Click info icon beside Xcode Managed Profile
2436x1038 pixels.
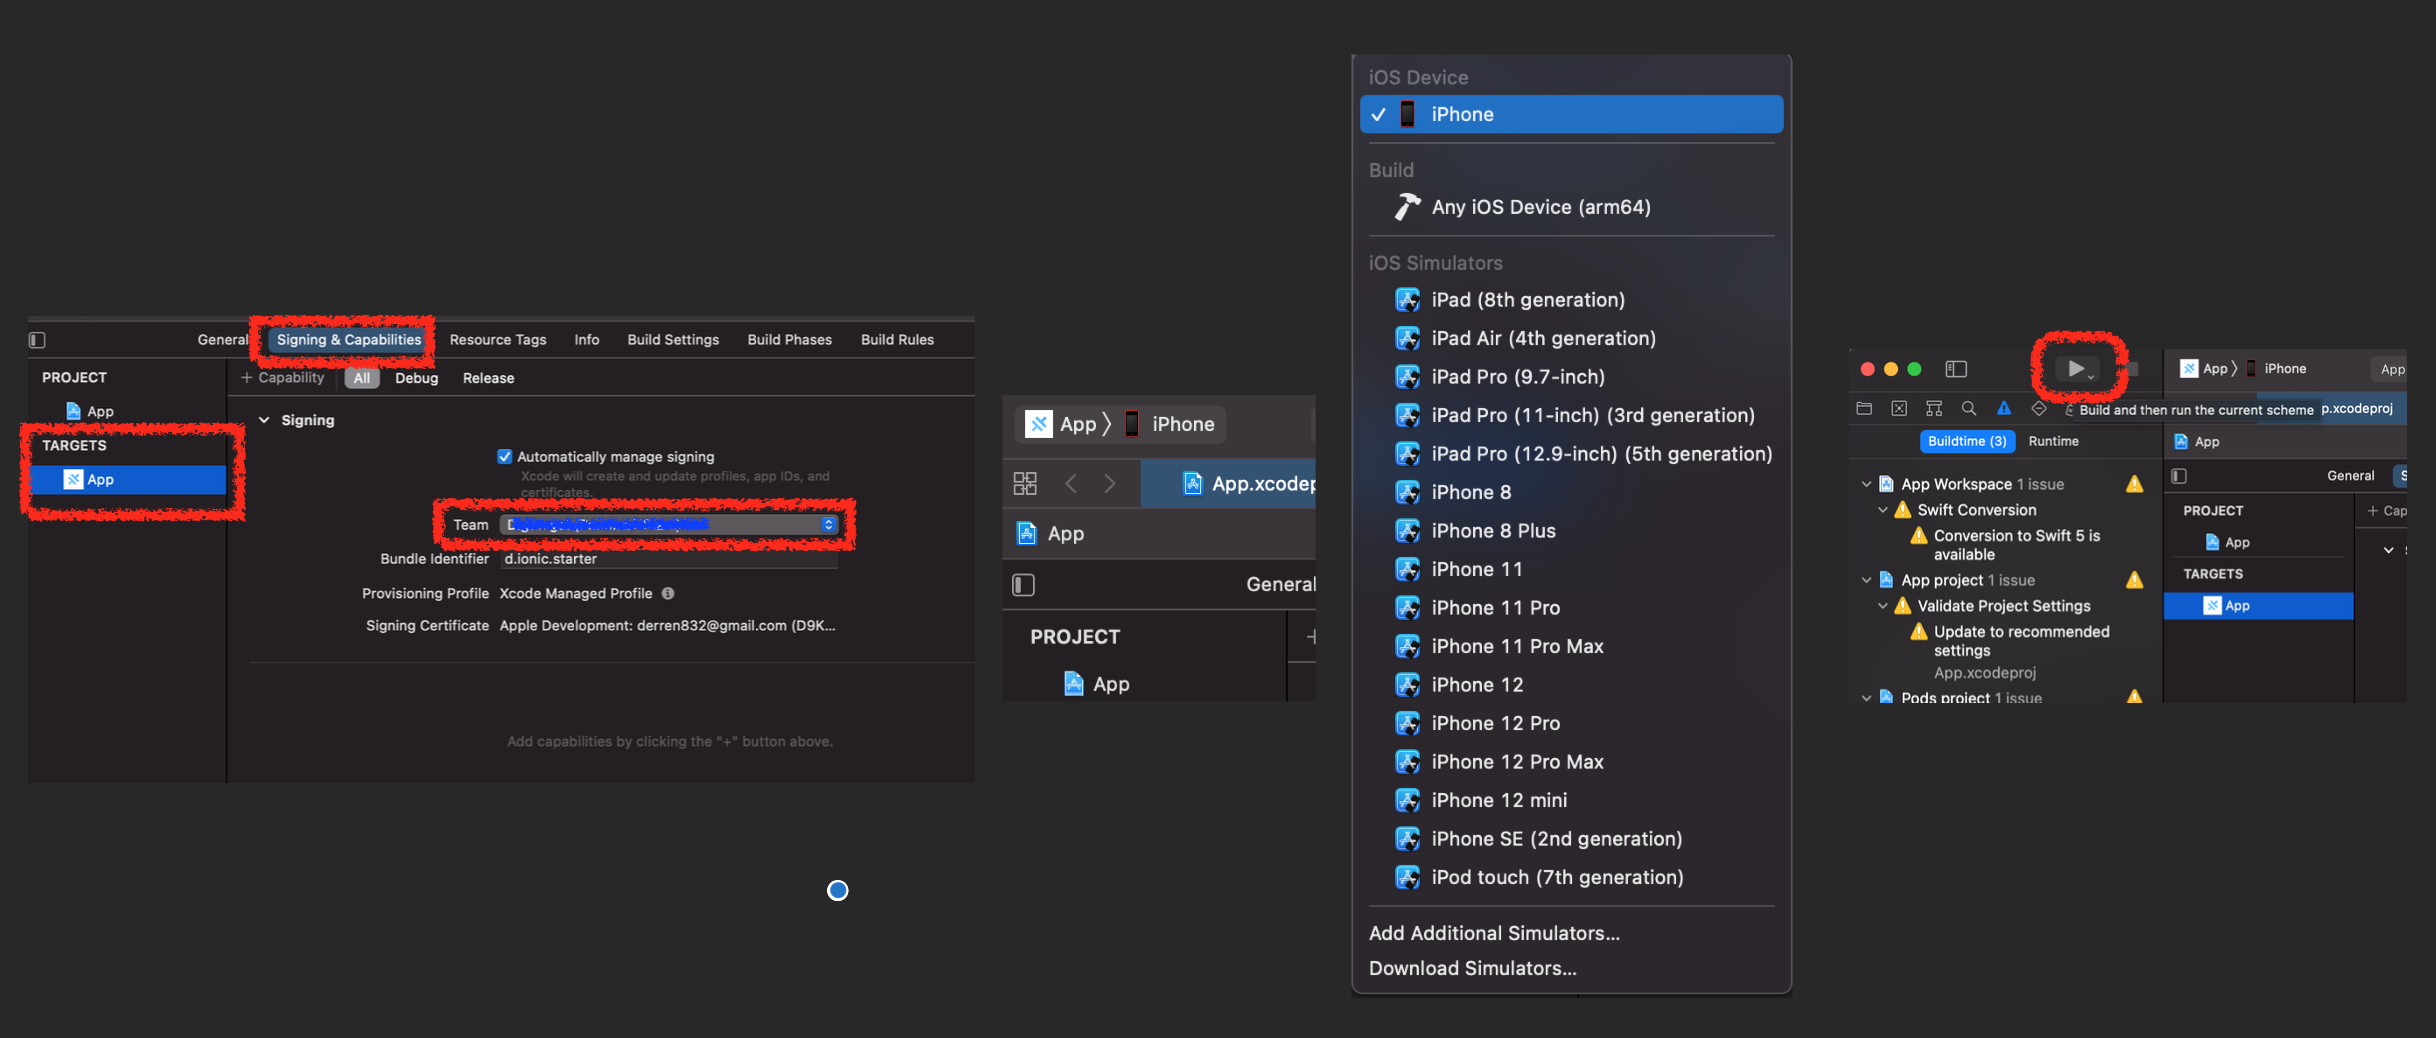[x=668, y=593]
